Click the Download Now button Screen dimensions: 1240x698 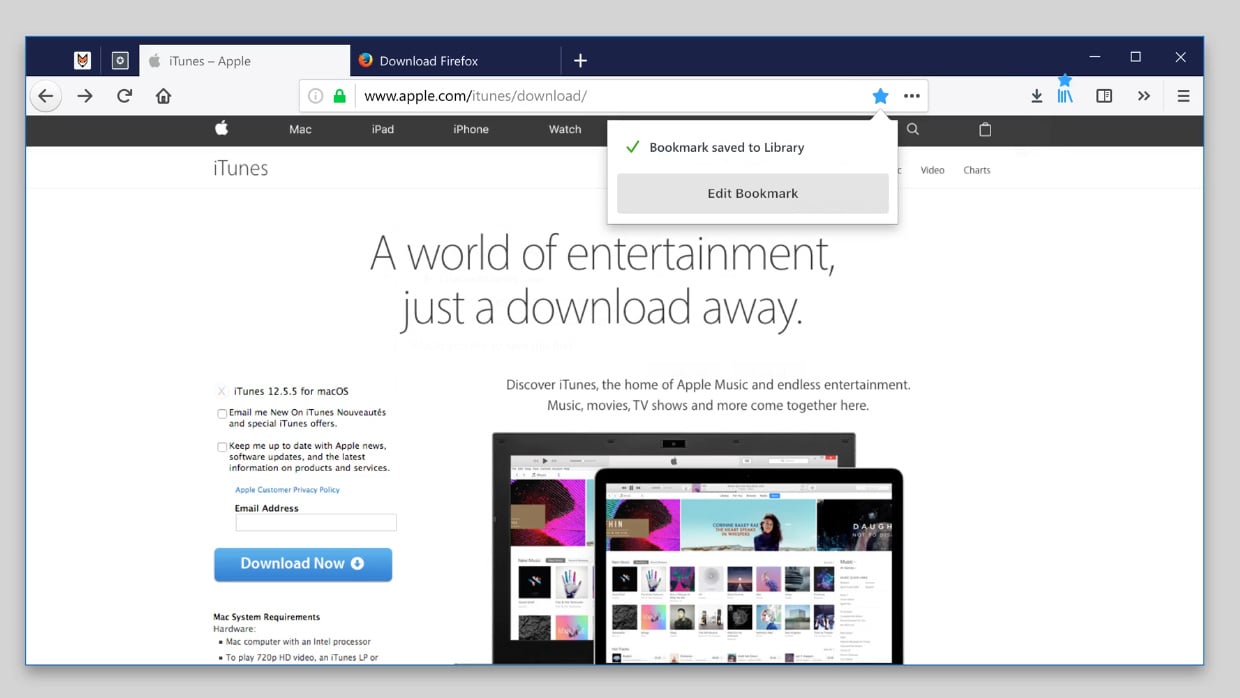(x=303, y=564)
